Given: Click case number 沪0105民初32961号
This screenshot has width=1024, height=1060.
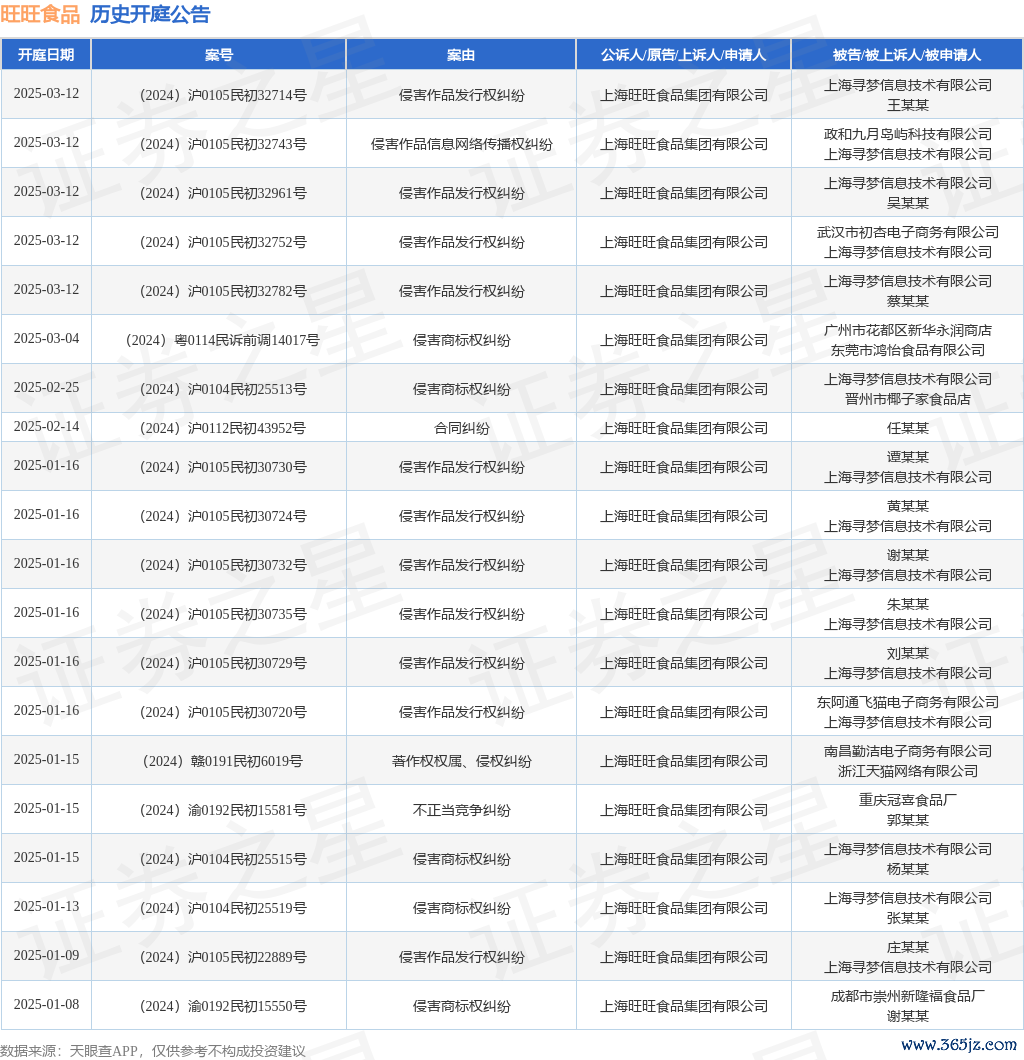Looking at the screenshot, I should pyautogui.click(x=223, y=193).
